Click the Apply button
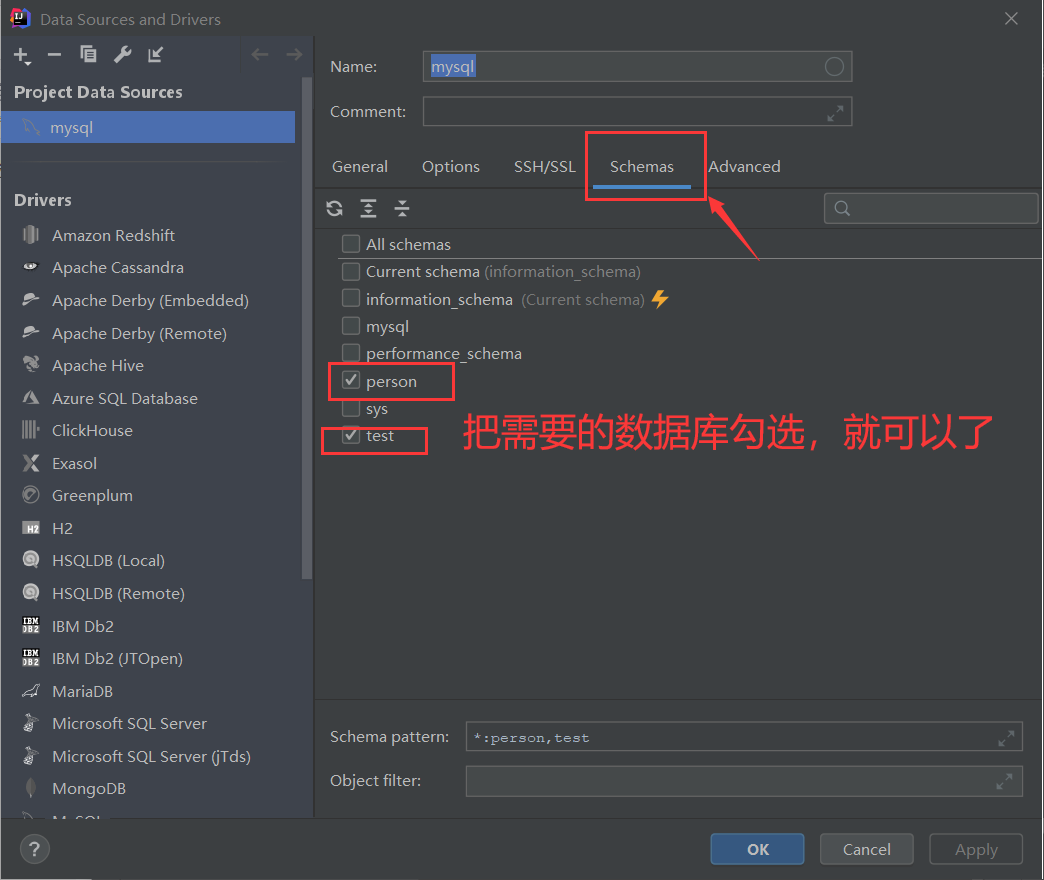1044x880 pixels. [x=976, y=849]
